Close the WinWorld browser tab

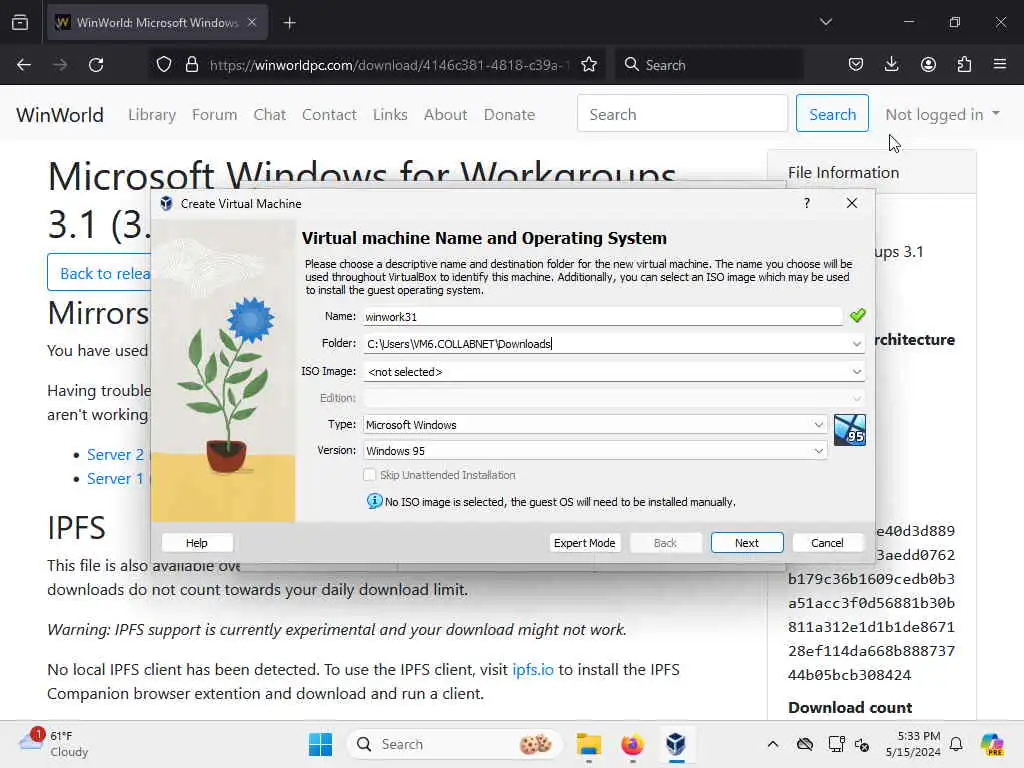click(x=252, y=22)
